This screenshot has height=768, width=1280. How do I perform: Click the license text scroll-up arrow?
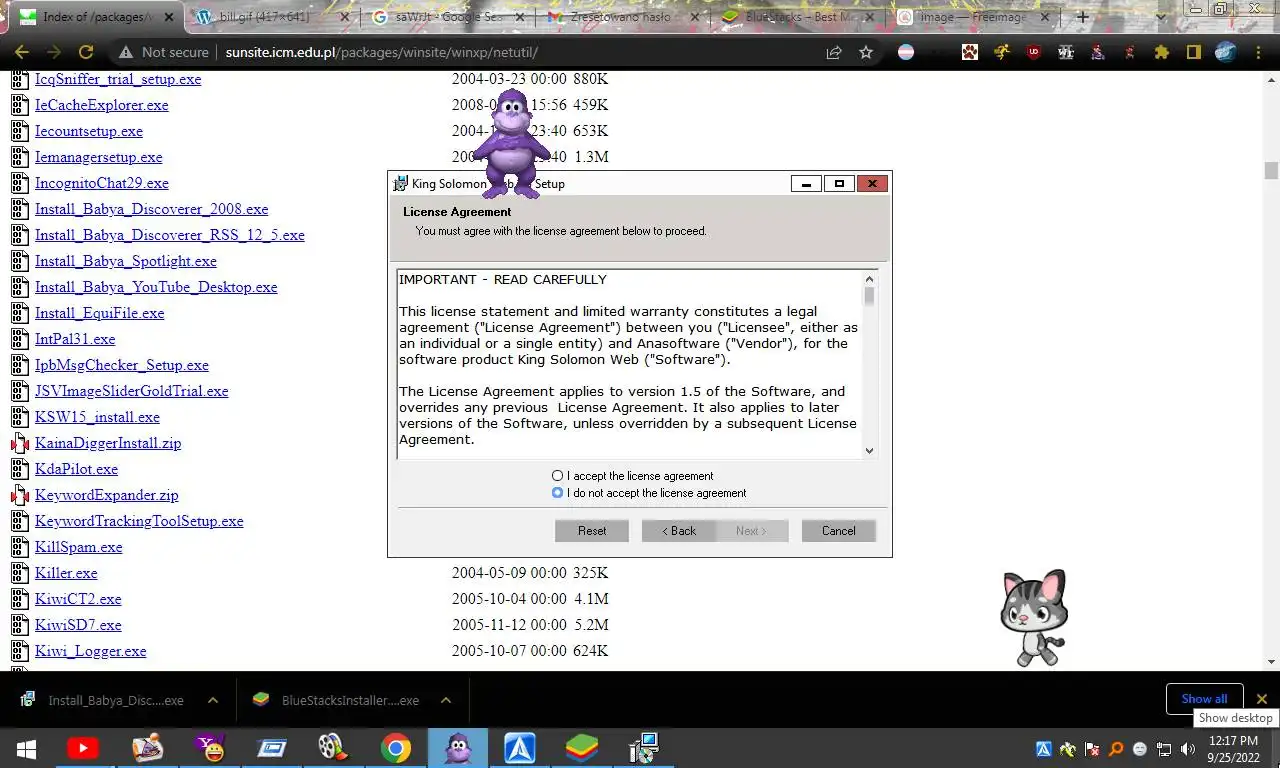coord(869,279)
